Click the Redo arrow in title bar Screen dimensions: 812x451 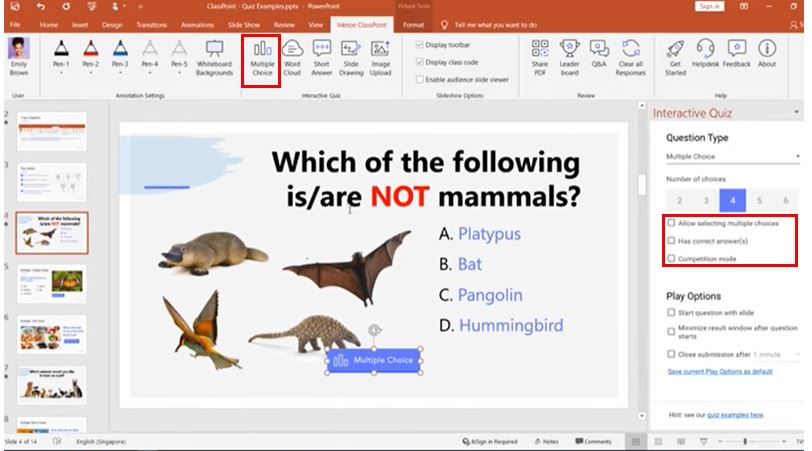[66, 7]
